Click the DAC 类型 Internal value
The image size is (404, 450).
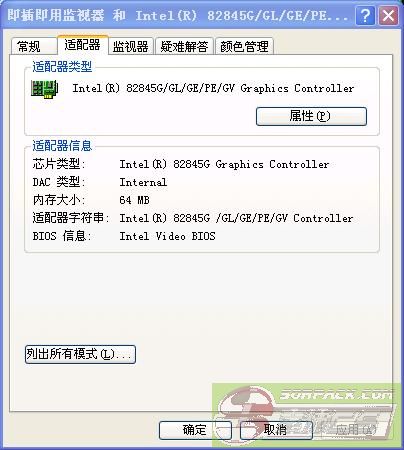[x=143, y=182]
